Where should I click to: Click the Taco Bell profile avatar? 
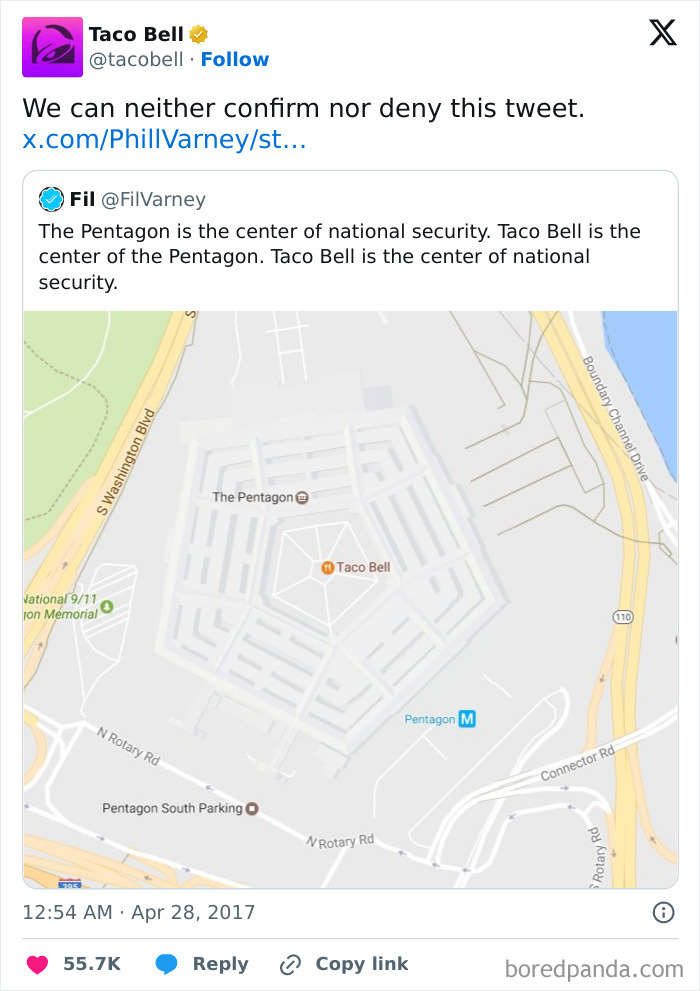(47, 47)
